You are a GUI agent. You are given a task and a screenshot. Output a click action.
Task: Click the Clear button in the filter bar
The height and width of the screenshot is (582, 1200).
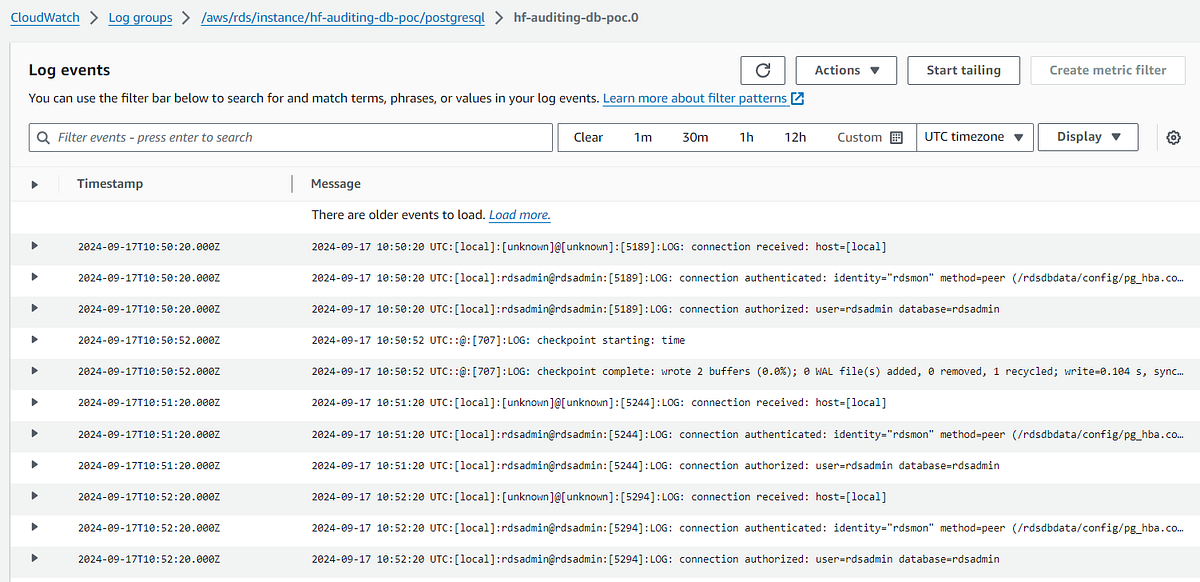(588, 137)
